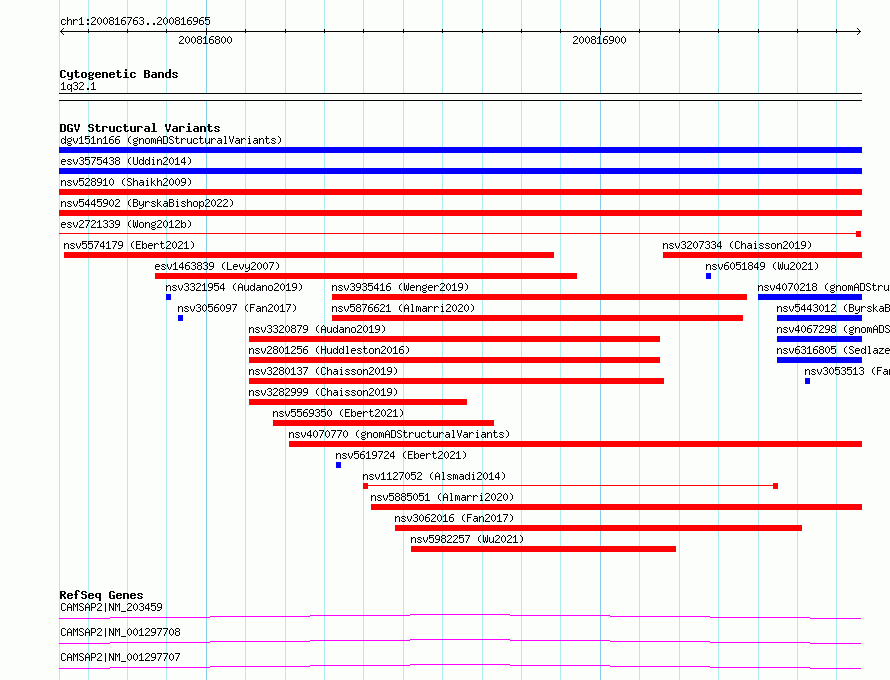Click the magenta line under CAMSAP2|NM_203459

coord(460,616)
